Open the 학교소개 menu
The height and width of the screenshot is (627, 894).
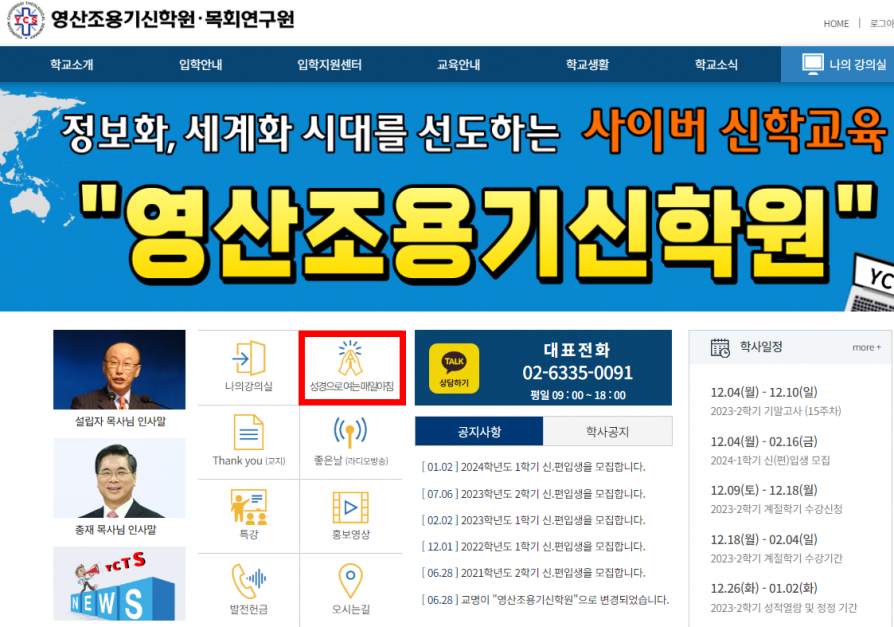72,64
